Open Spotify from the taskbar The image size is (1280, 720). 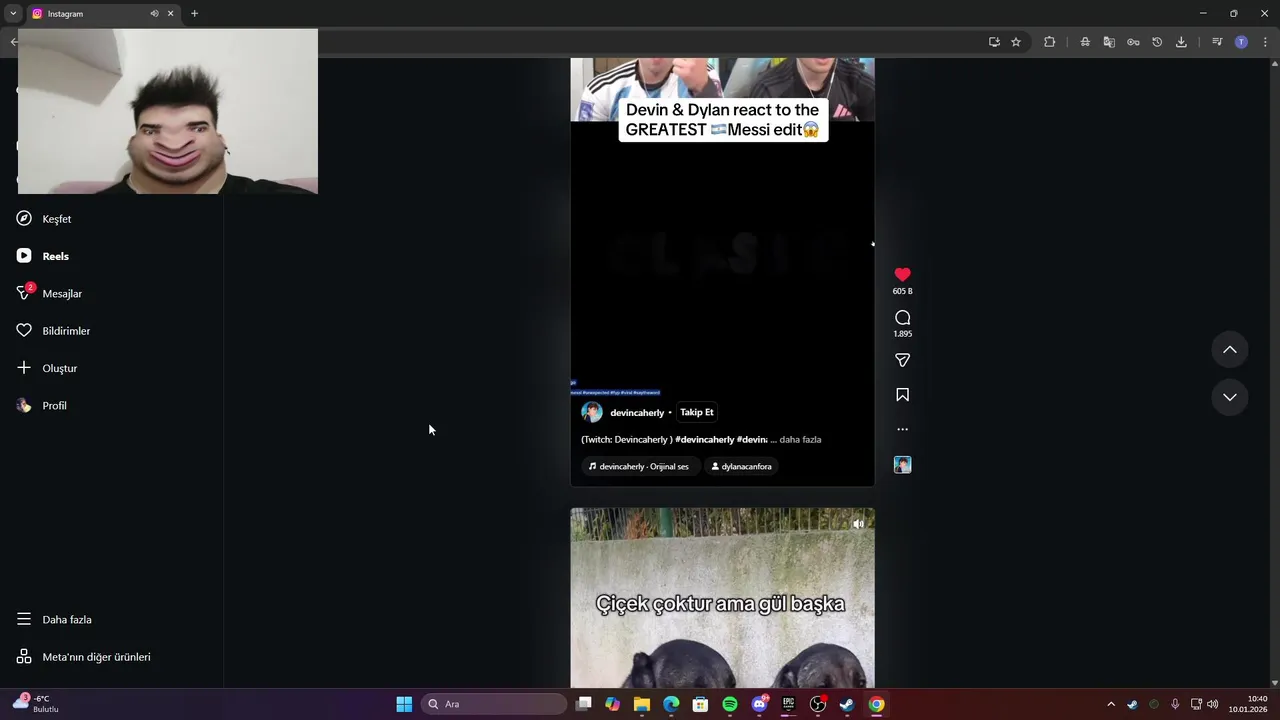730,704
